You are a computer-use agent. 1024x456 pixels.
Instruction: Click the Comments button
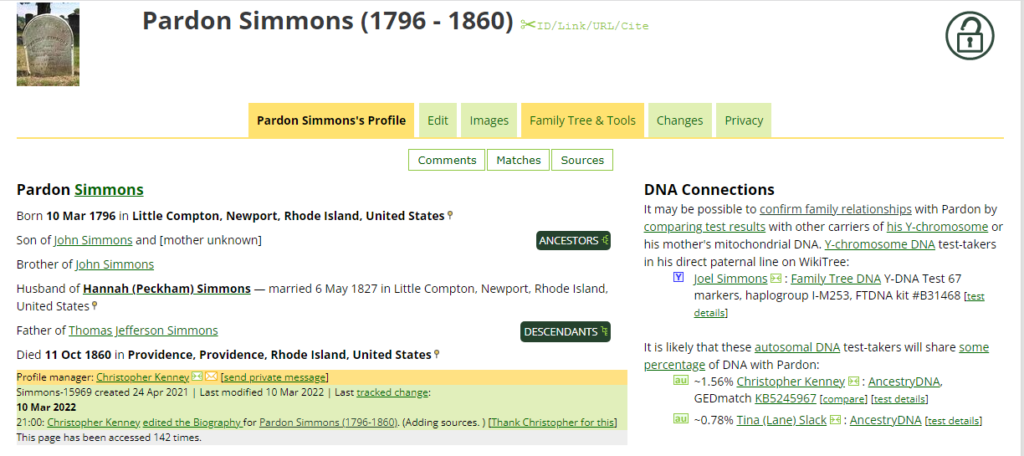tap(447, 160)
